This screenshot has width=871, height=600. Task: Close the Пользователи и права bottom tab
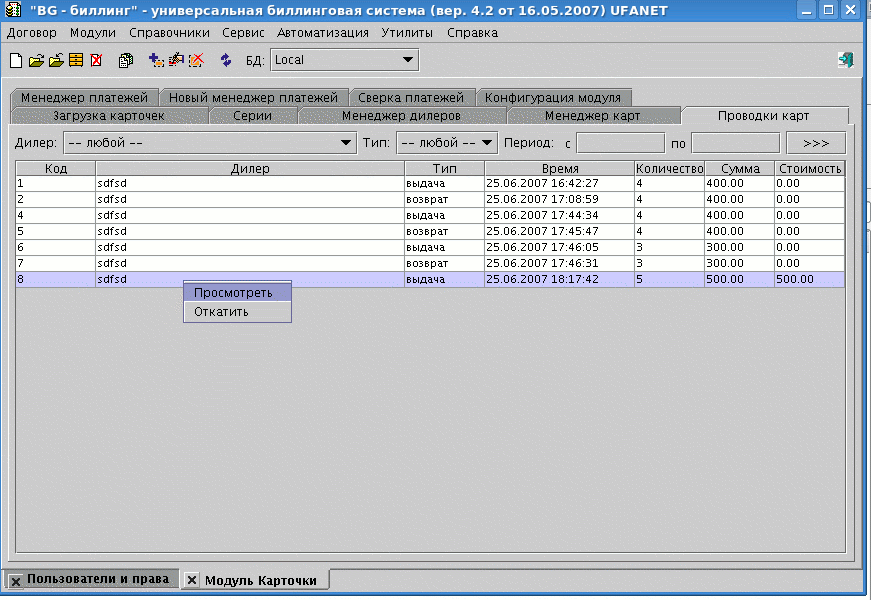pos(15,580)
